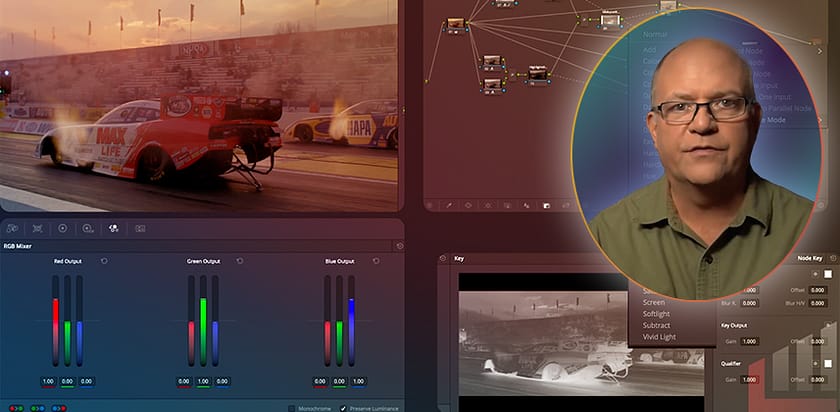Open the Power Window palette icon

[468, 205]
